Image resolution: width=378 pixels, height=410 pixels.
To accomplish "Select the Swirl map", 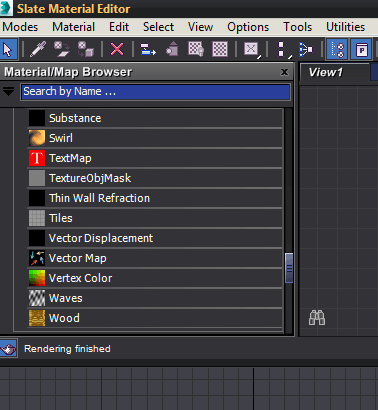I will (155, 138).
